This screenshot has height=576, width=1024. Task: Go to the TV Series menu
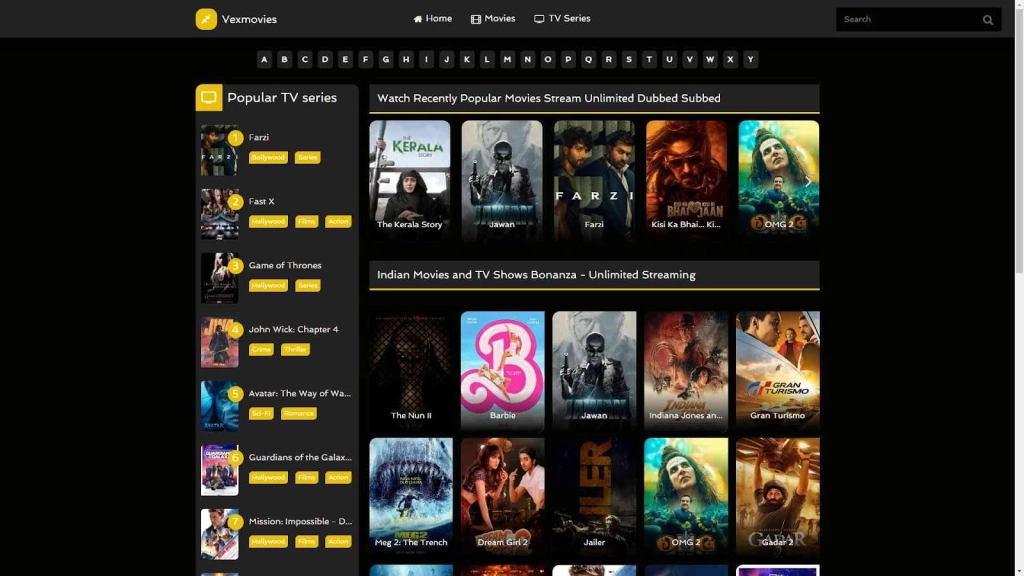pyautogui.click(x=562, y=19)
